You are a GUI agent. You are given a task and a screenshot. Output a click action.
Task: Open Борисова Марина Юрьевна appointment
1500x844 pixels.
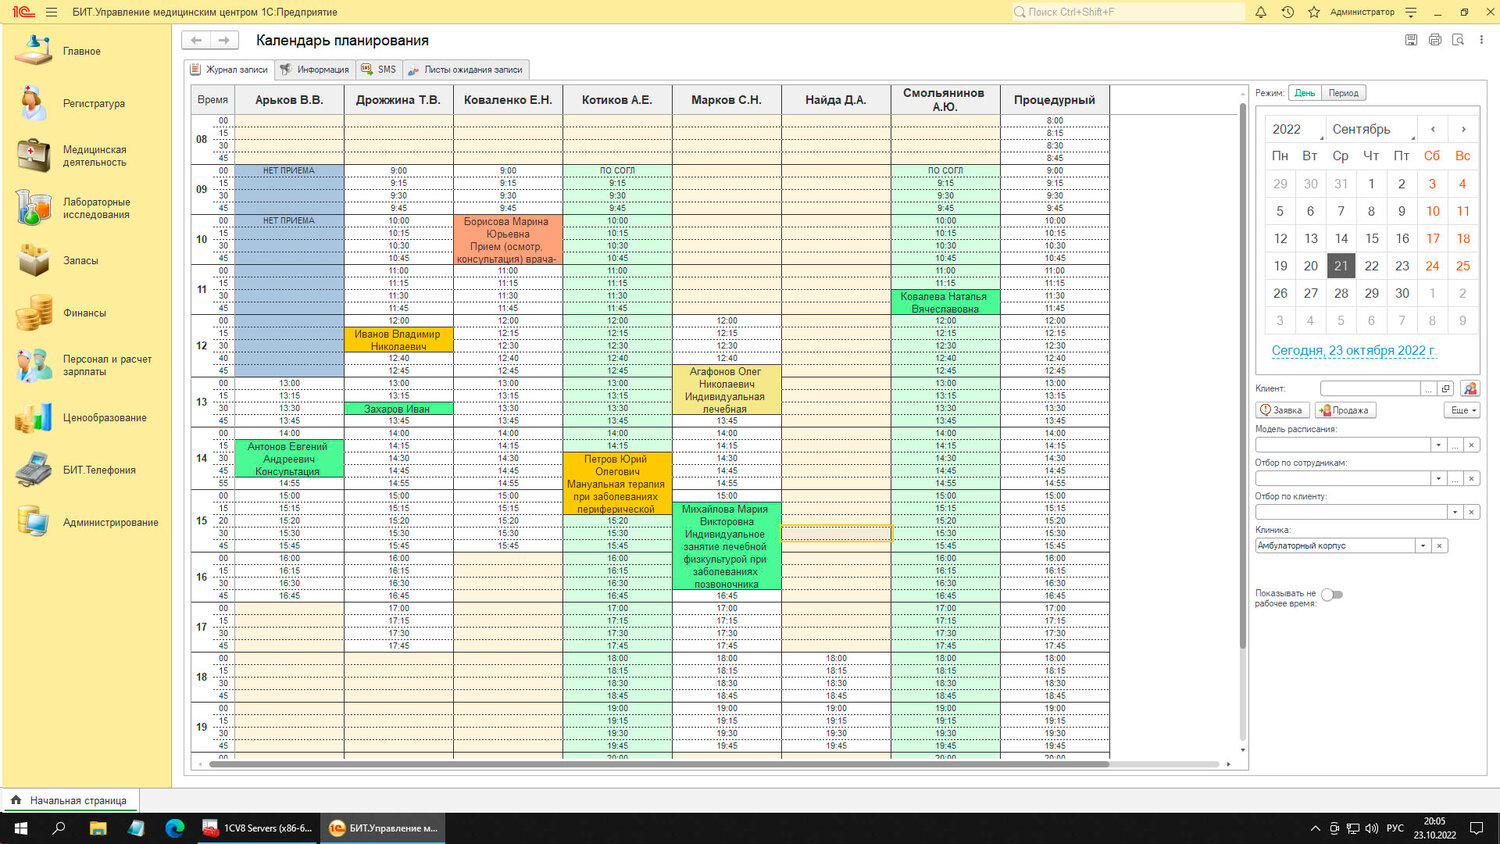(508, 240)
